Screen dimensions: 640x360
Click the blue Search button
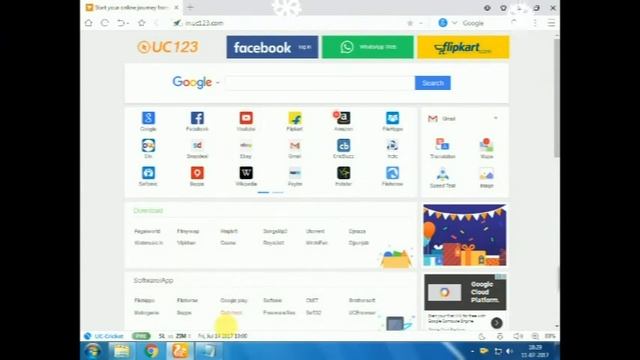click(x=433, y=83)
